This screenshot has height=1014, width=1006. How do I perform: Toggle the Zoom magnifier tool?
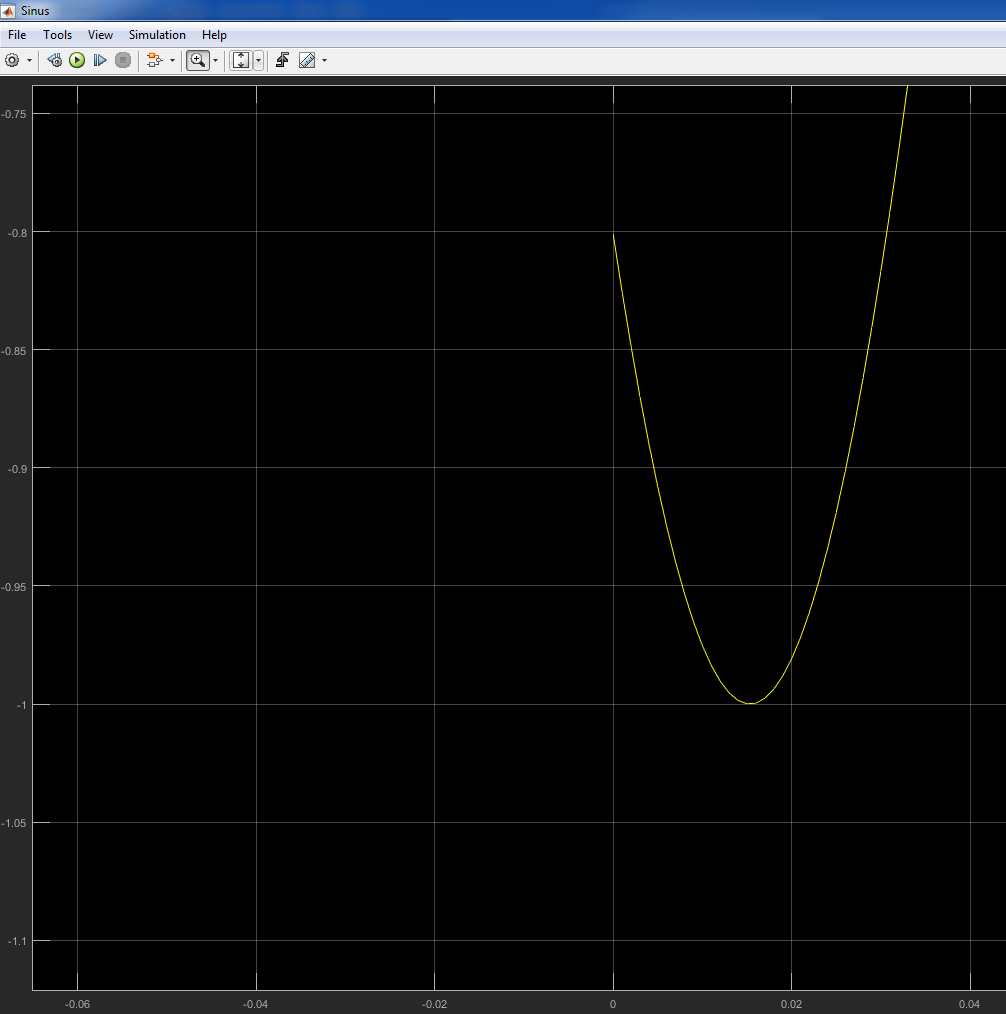tap(197, 60)
